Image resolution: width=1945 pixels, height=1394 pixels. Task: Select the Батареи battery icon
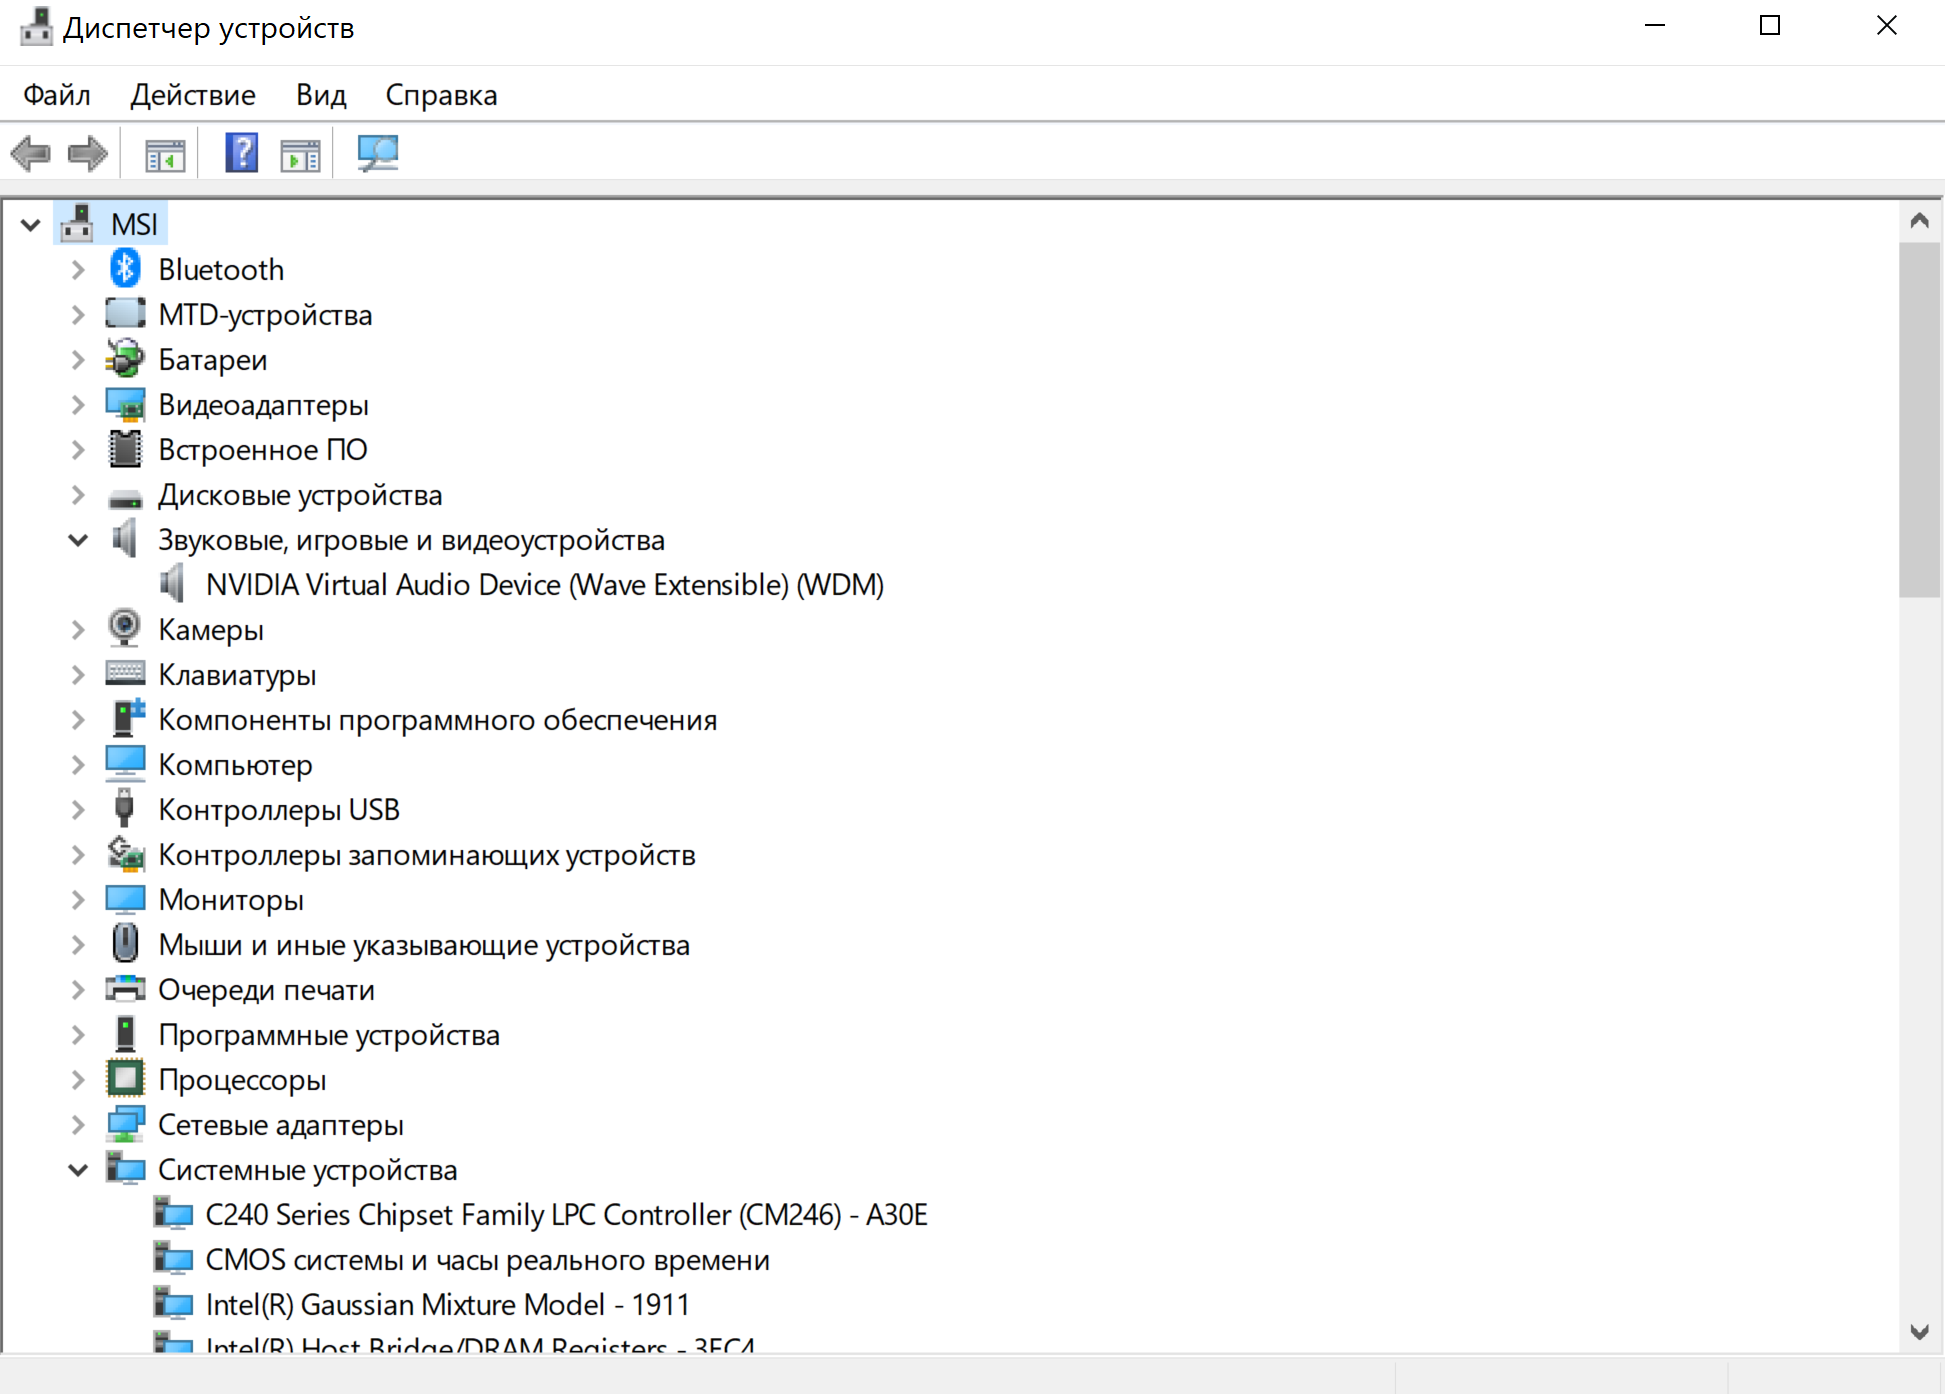click(125, 359)
